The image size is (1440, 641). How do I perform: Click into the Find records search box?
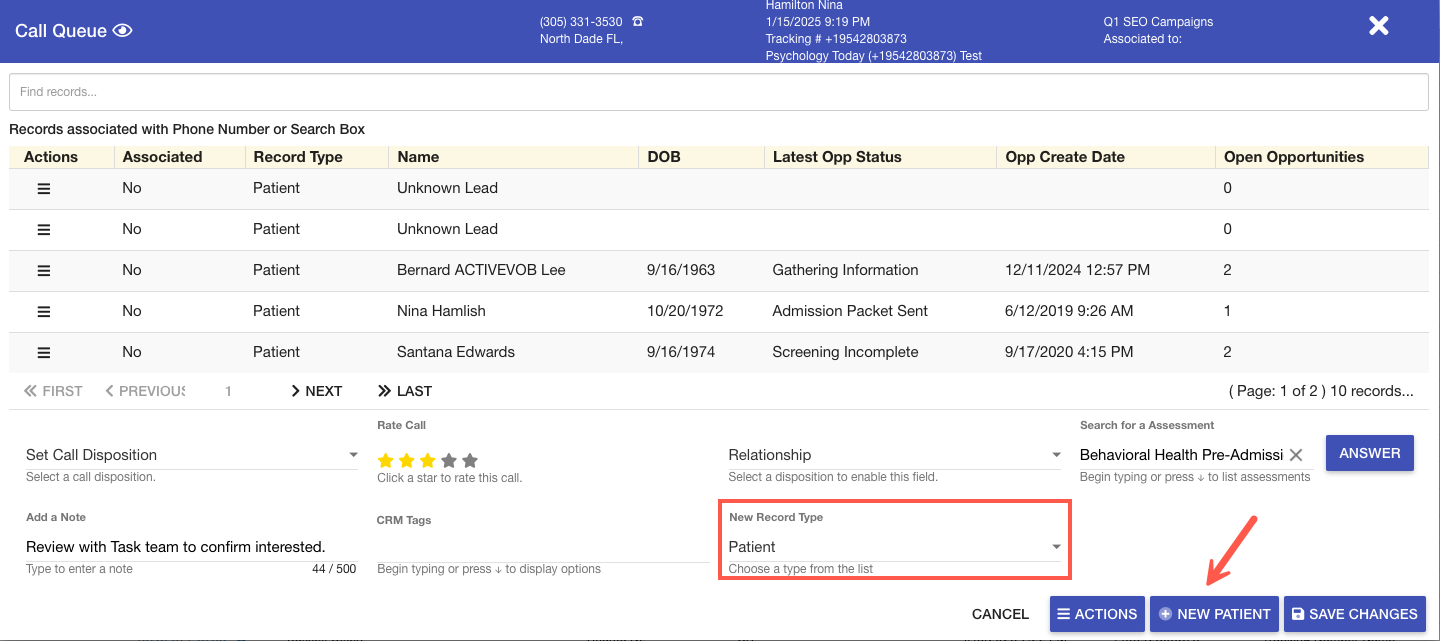click(718, 92)
